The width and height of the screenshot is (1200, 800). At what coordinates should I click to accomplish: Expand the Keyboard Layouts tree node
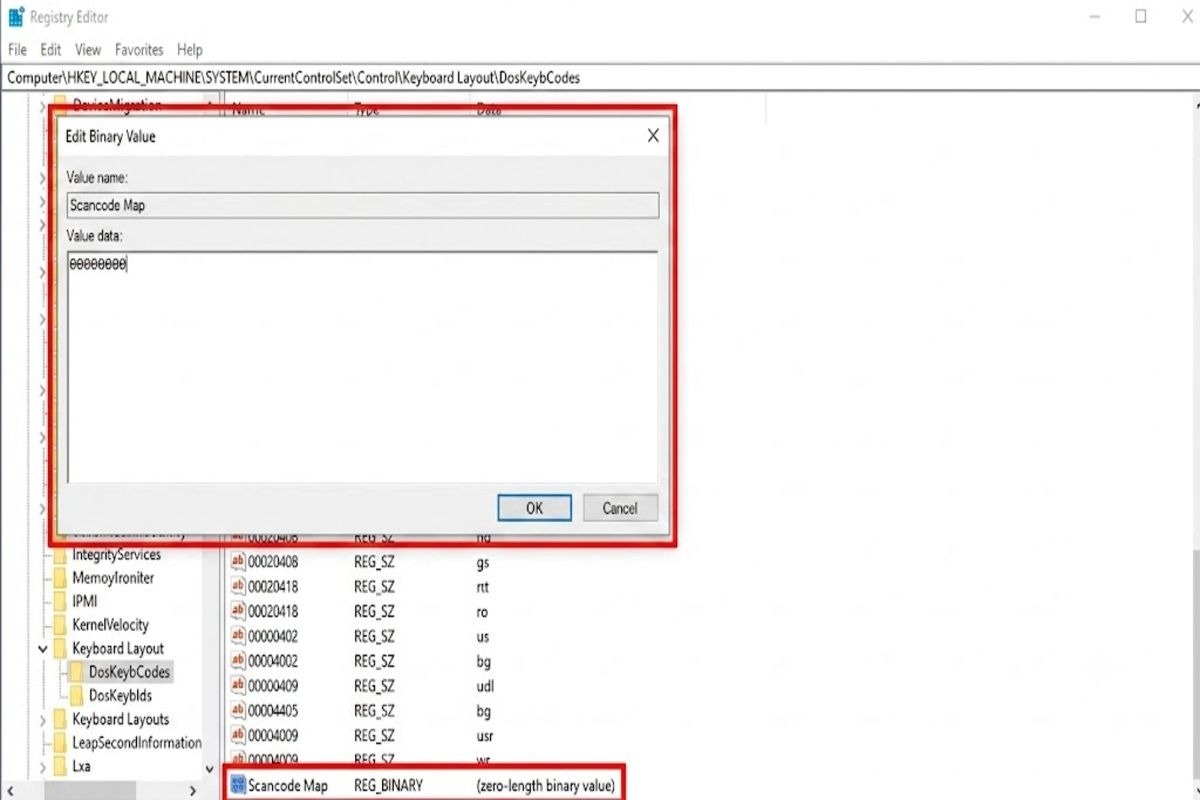(43, 719)
